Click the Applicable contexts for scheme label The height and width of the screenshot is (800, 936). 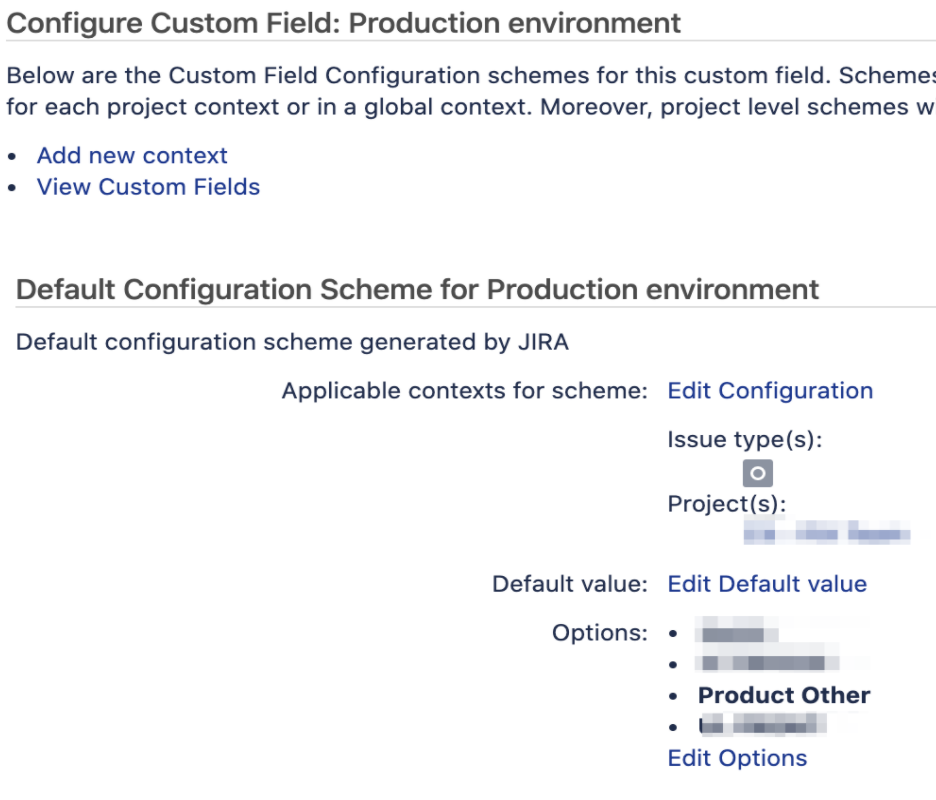click(464, 390)
